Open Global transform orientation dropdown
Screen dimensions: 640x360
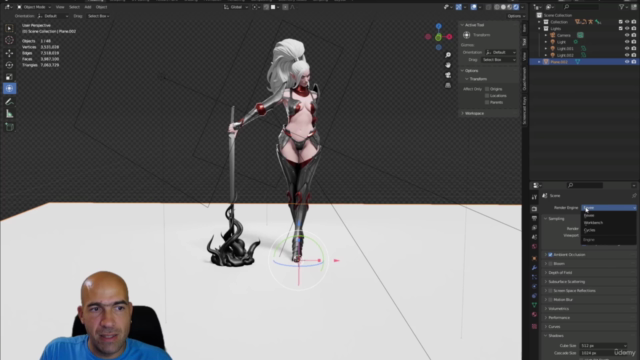point(236,7)
